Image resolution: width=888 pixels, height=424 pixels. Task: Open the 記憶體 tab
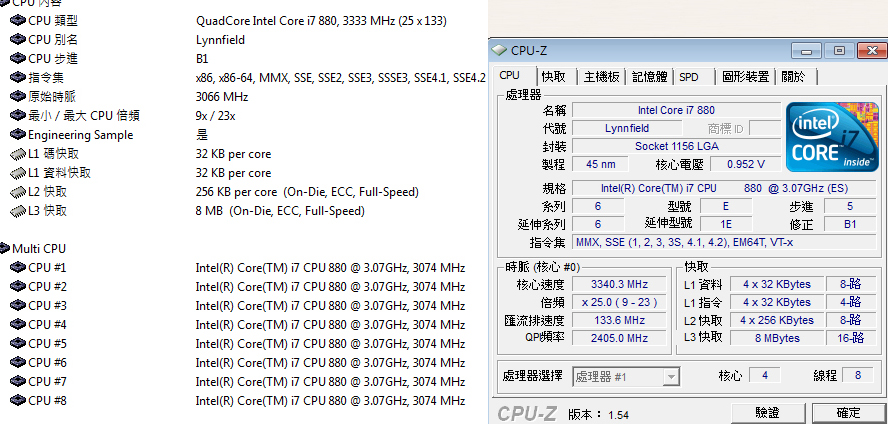coord(650,77)
